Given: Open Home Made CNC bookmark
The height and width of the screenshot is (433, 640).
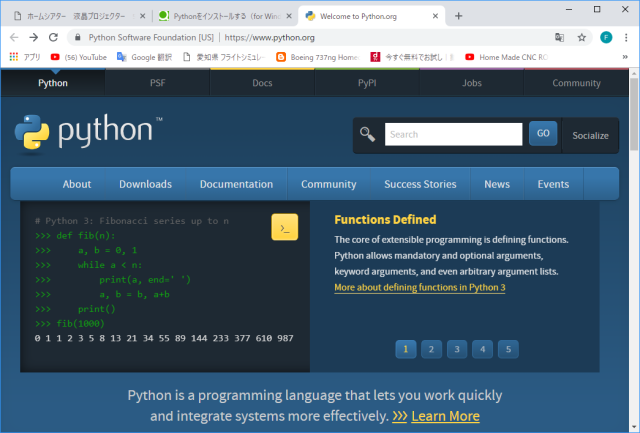Looking at the screenshot, I should click(507, 57).
